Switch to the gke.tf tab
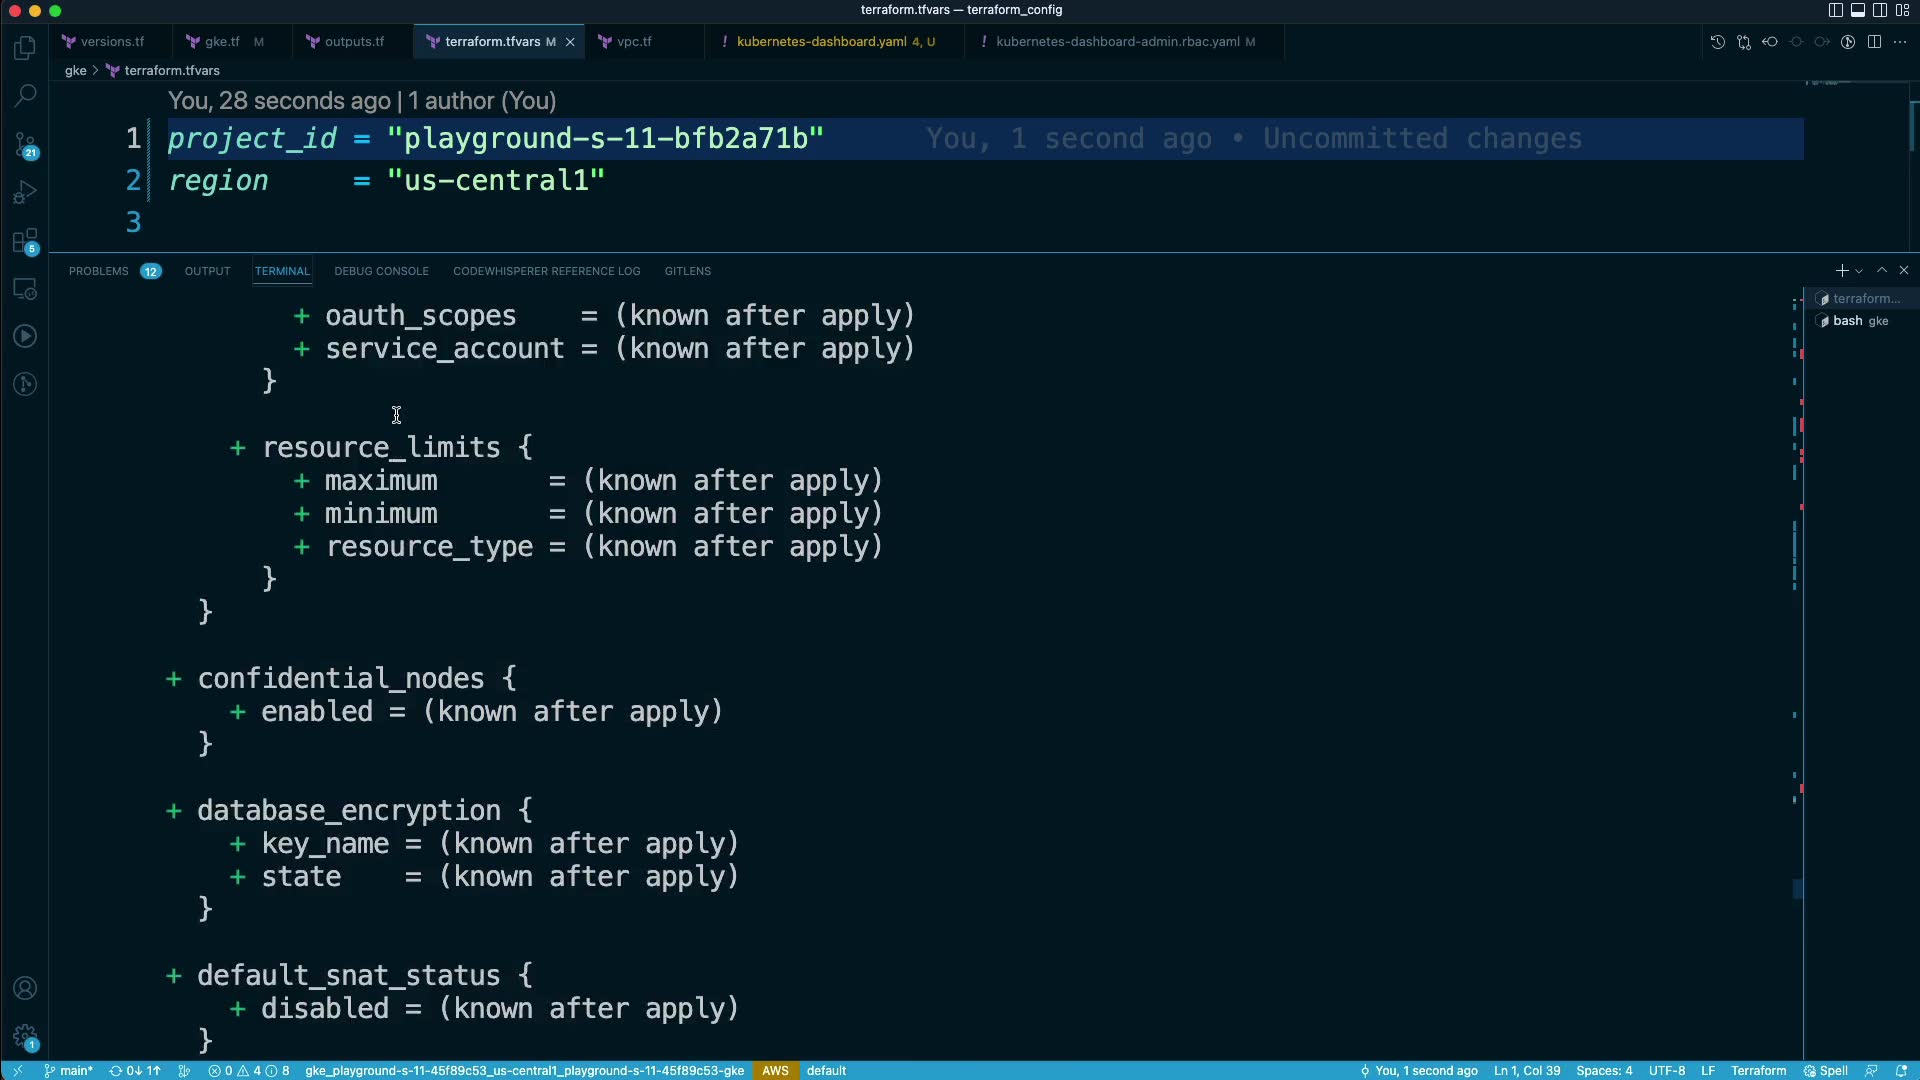 (x=221, y=42)
